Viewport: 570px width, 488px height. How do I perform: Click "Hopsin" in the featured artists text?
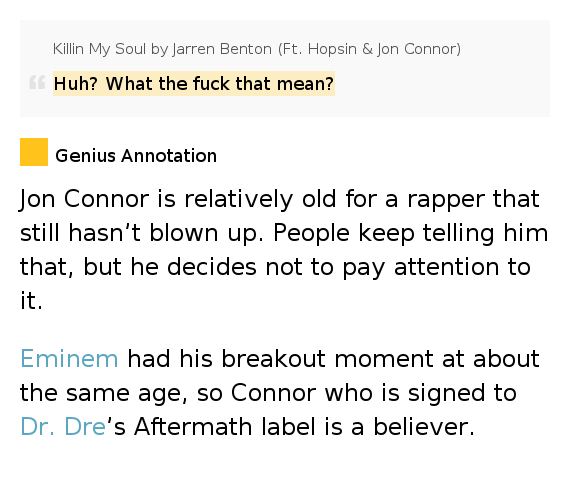click(332, 49)
